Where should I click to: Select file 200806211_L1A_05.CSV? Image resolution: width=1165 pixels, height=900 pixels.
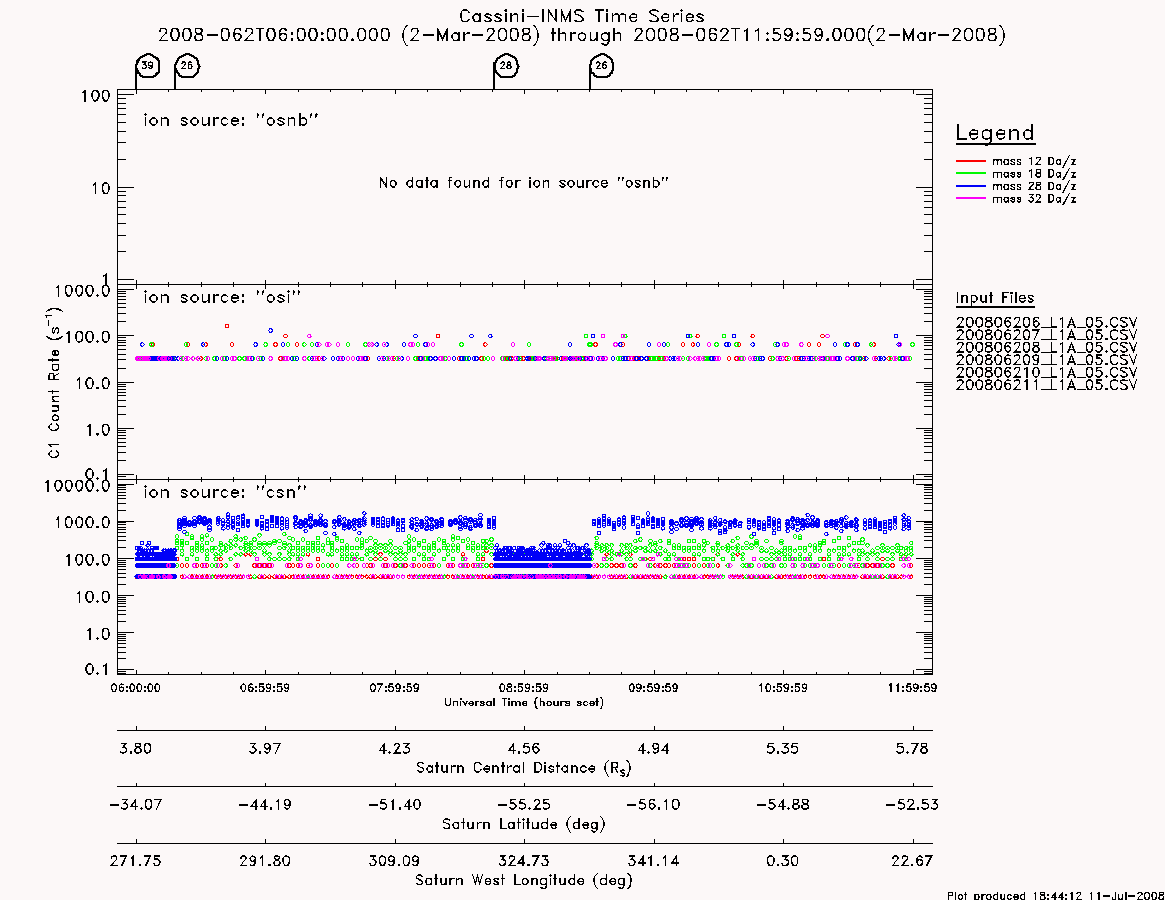(1046, 385)
